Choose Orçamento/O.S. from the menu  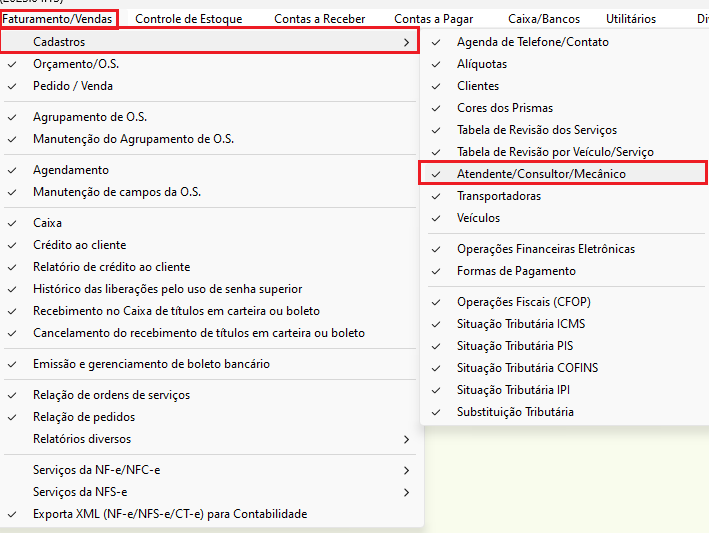pos(76,64)
